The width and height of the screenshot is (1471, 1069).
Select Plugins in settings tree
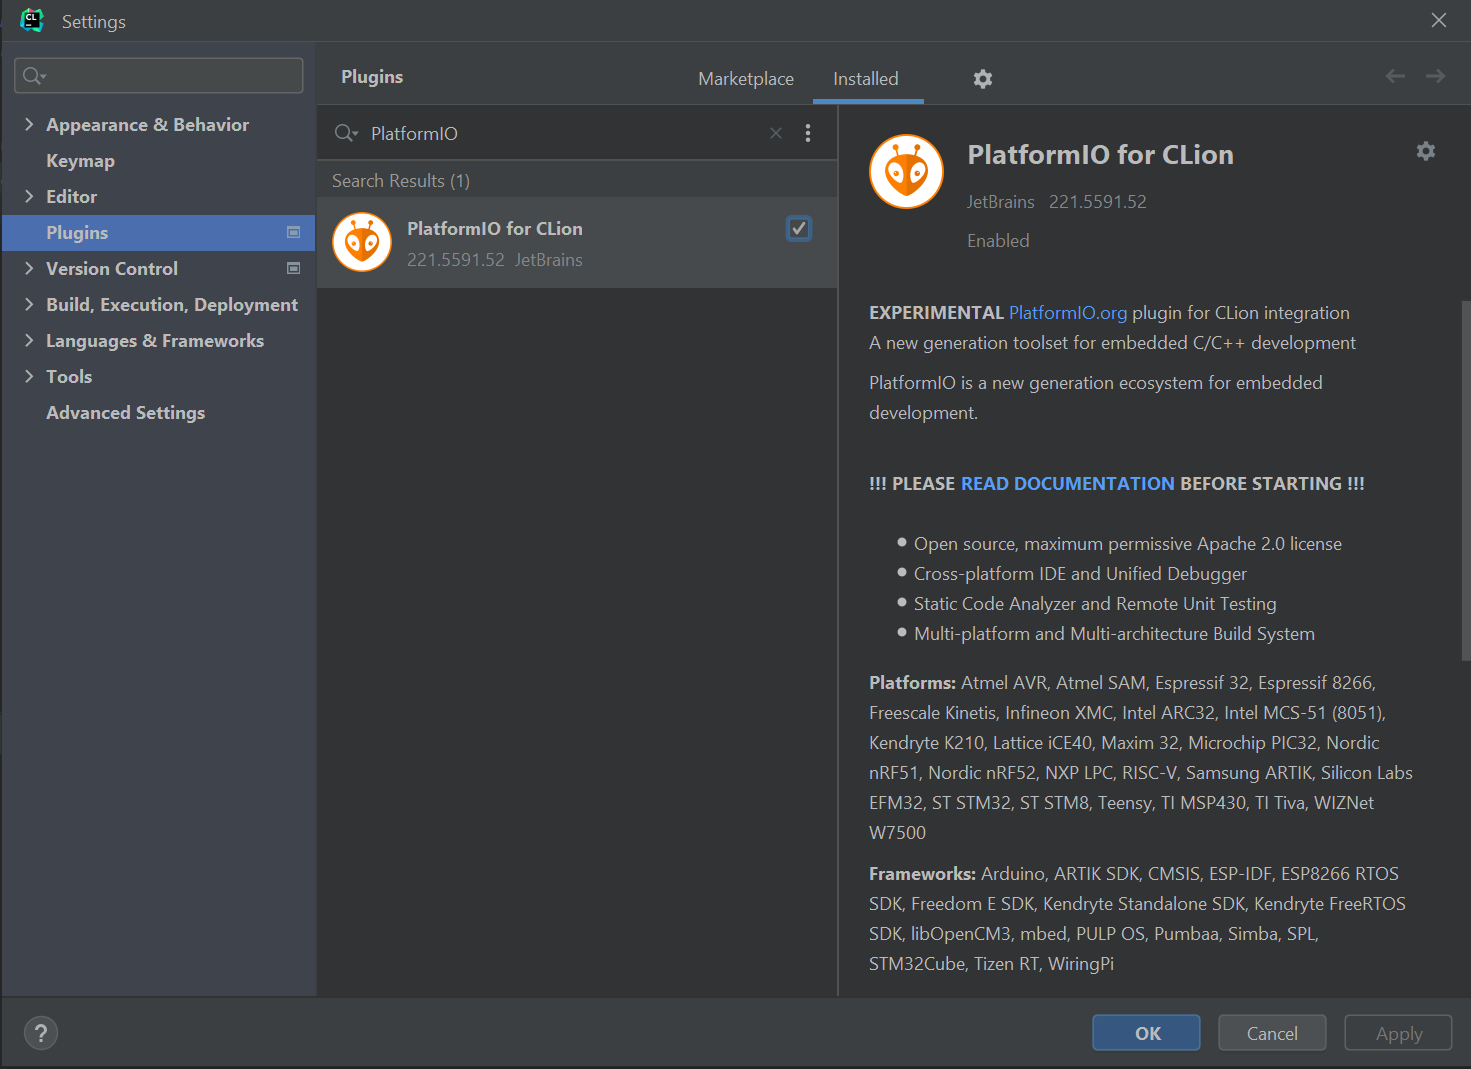(158, 233)
